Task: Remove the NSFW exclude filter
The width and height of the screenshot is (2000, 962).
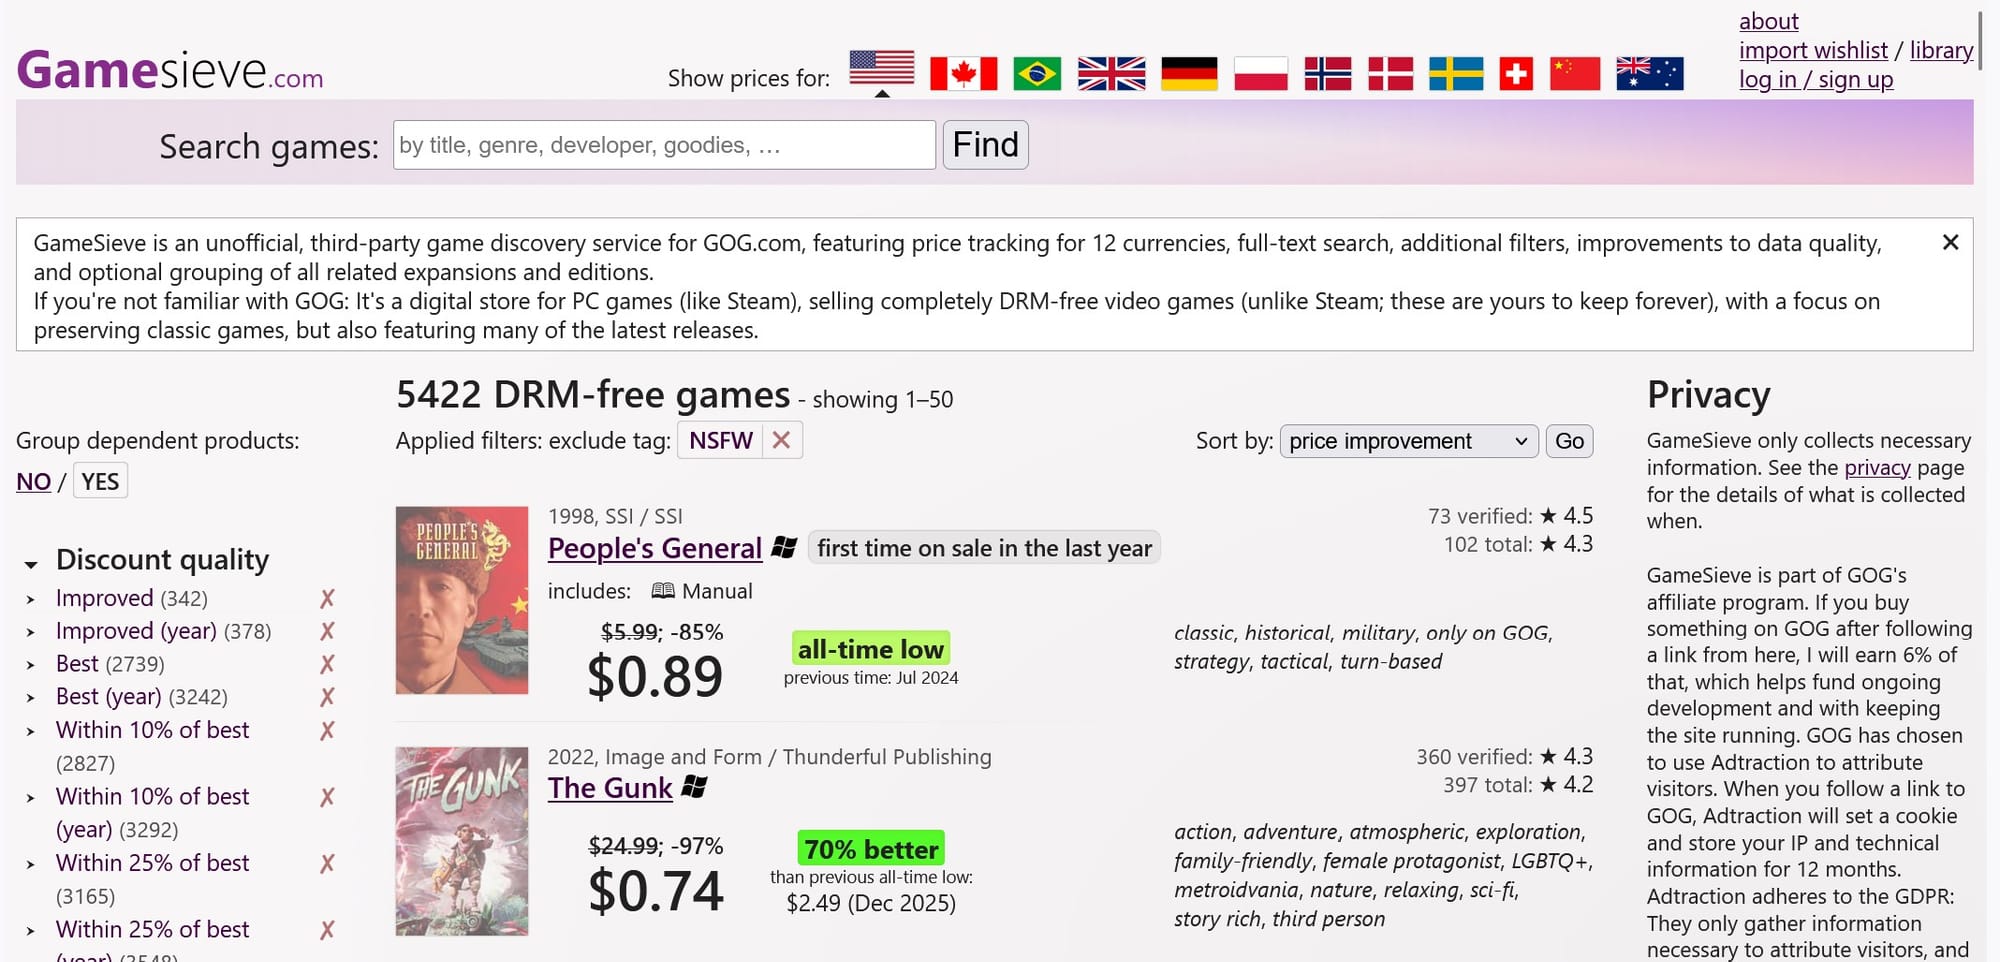Action: point(782,440)
